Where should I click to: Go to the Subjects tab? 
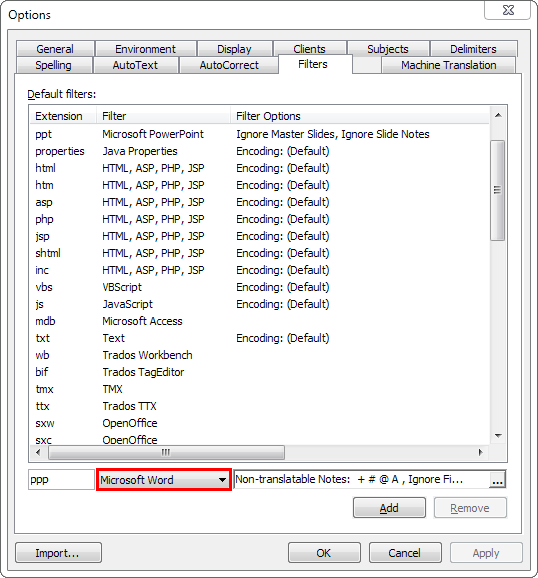(388, 49)
